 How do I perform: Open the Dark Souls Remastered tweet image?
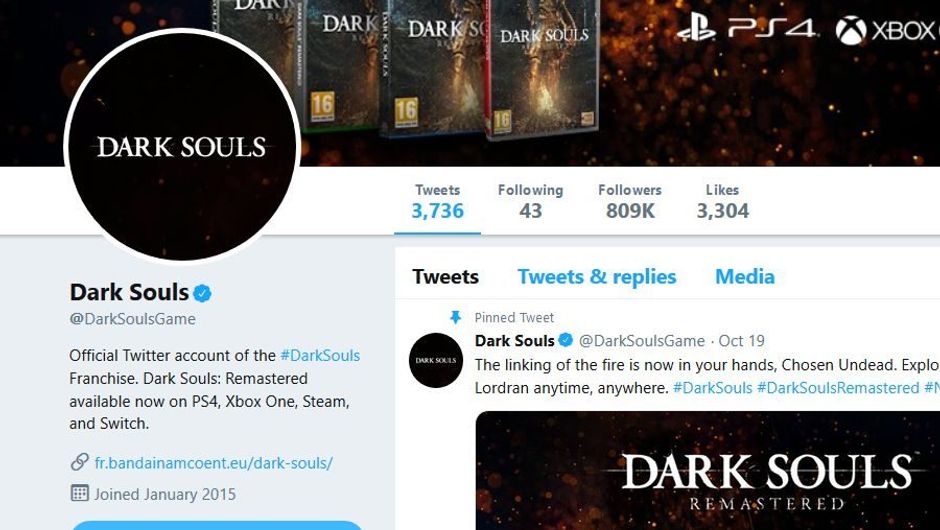click(708, 470)
